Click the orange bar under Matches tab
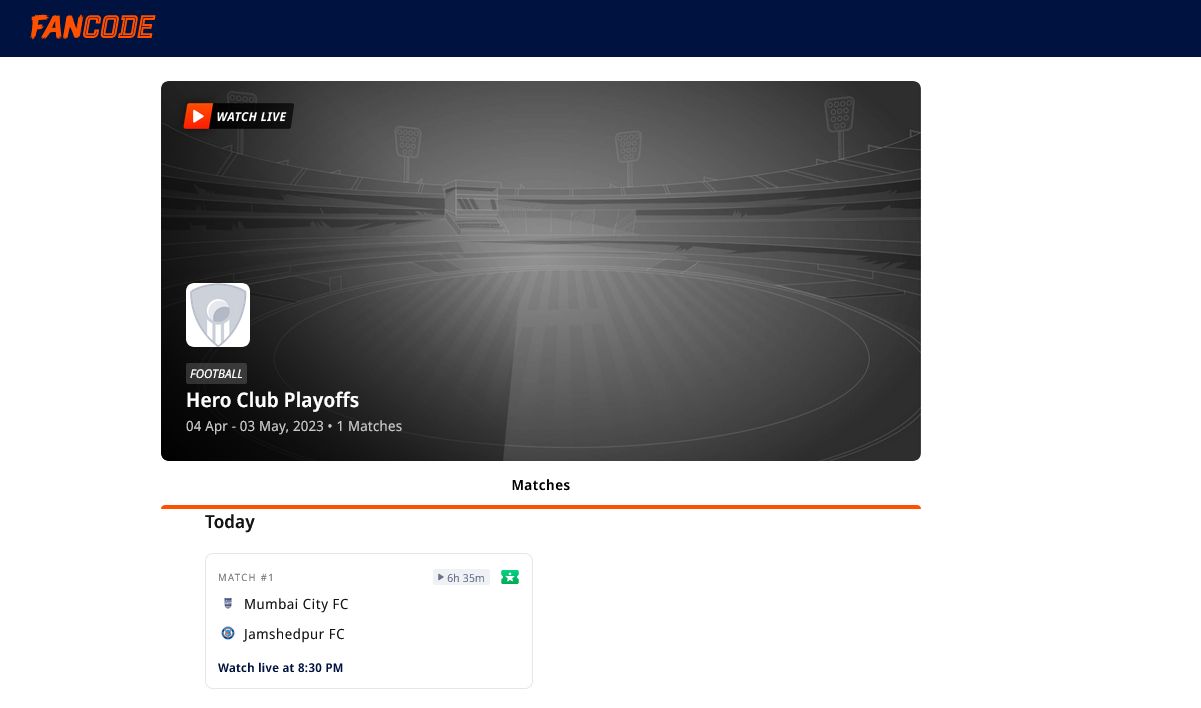Screen dimensions: 1201x708 click(x=540, y=507)
